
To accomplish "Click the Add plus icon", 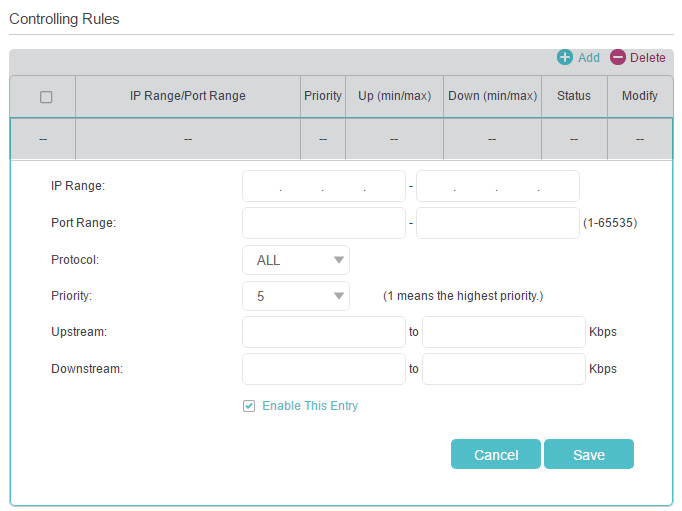I will (x=565, y=57).
